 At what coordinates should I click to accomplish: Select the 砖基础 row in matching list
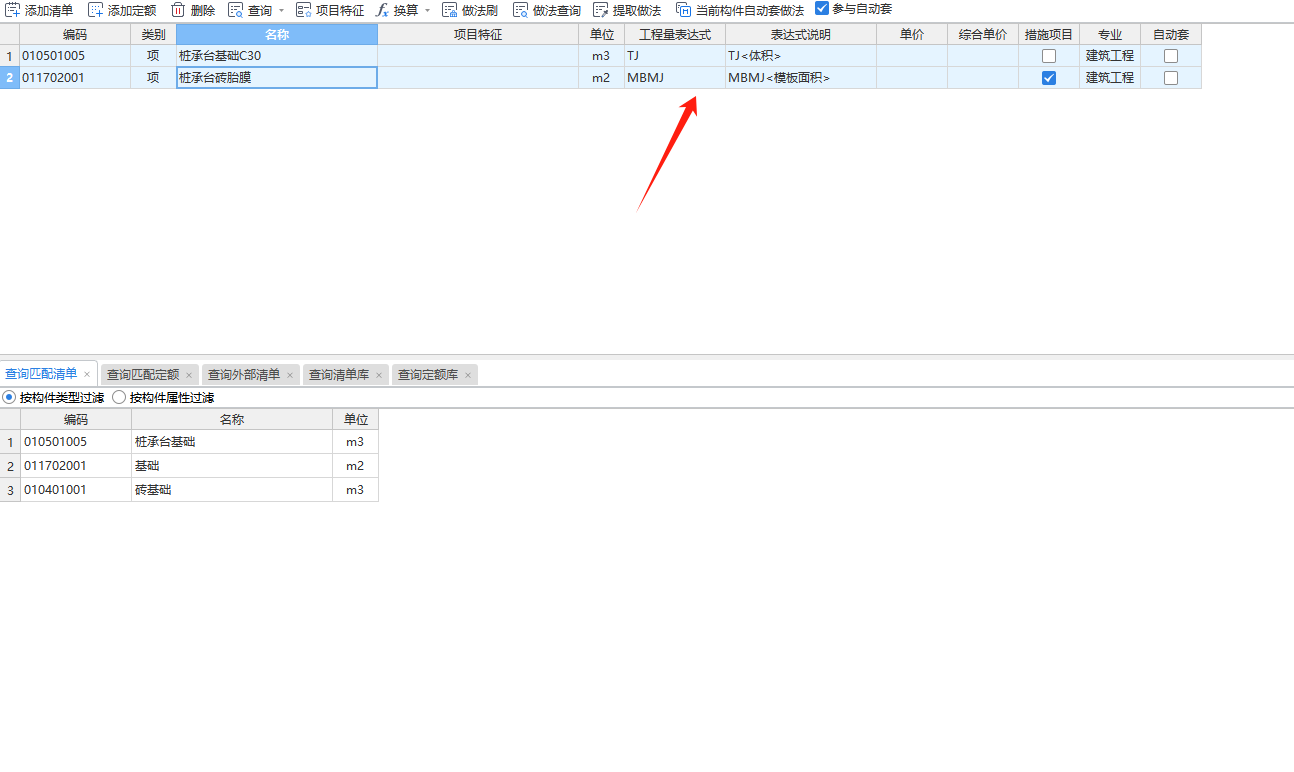coord(189,490)
